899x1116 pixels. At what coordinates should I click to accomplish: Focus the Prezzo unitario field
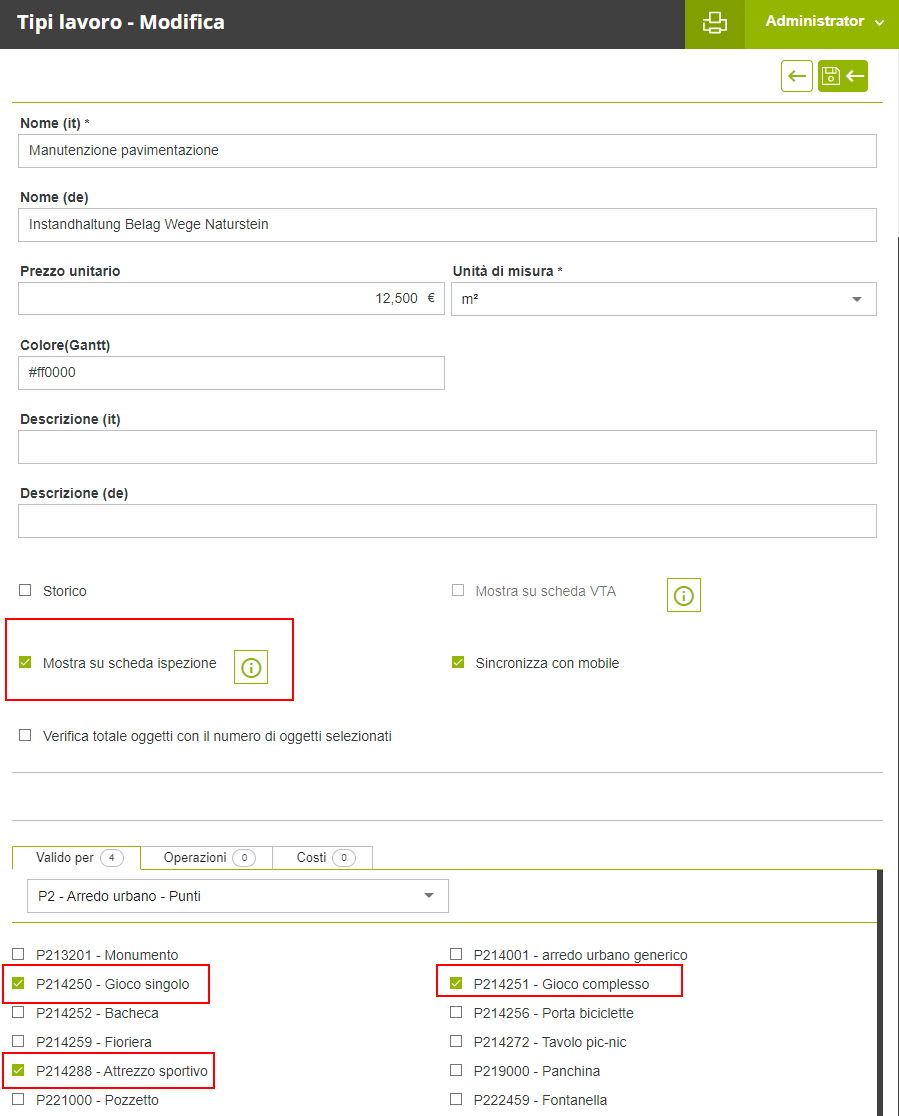click(x=231, y=299)
